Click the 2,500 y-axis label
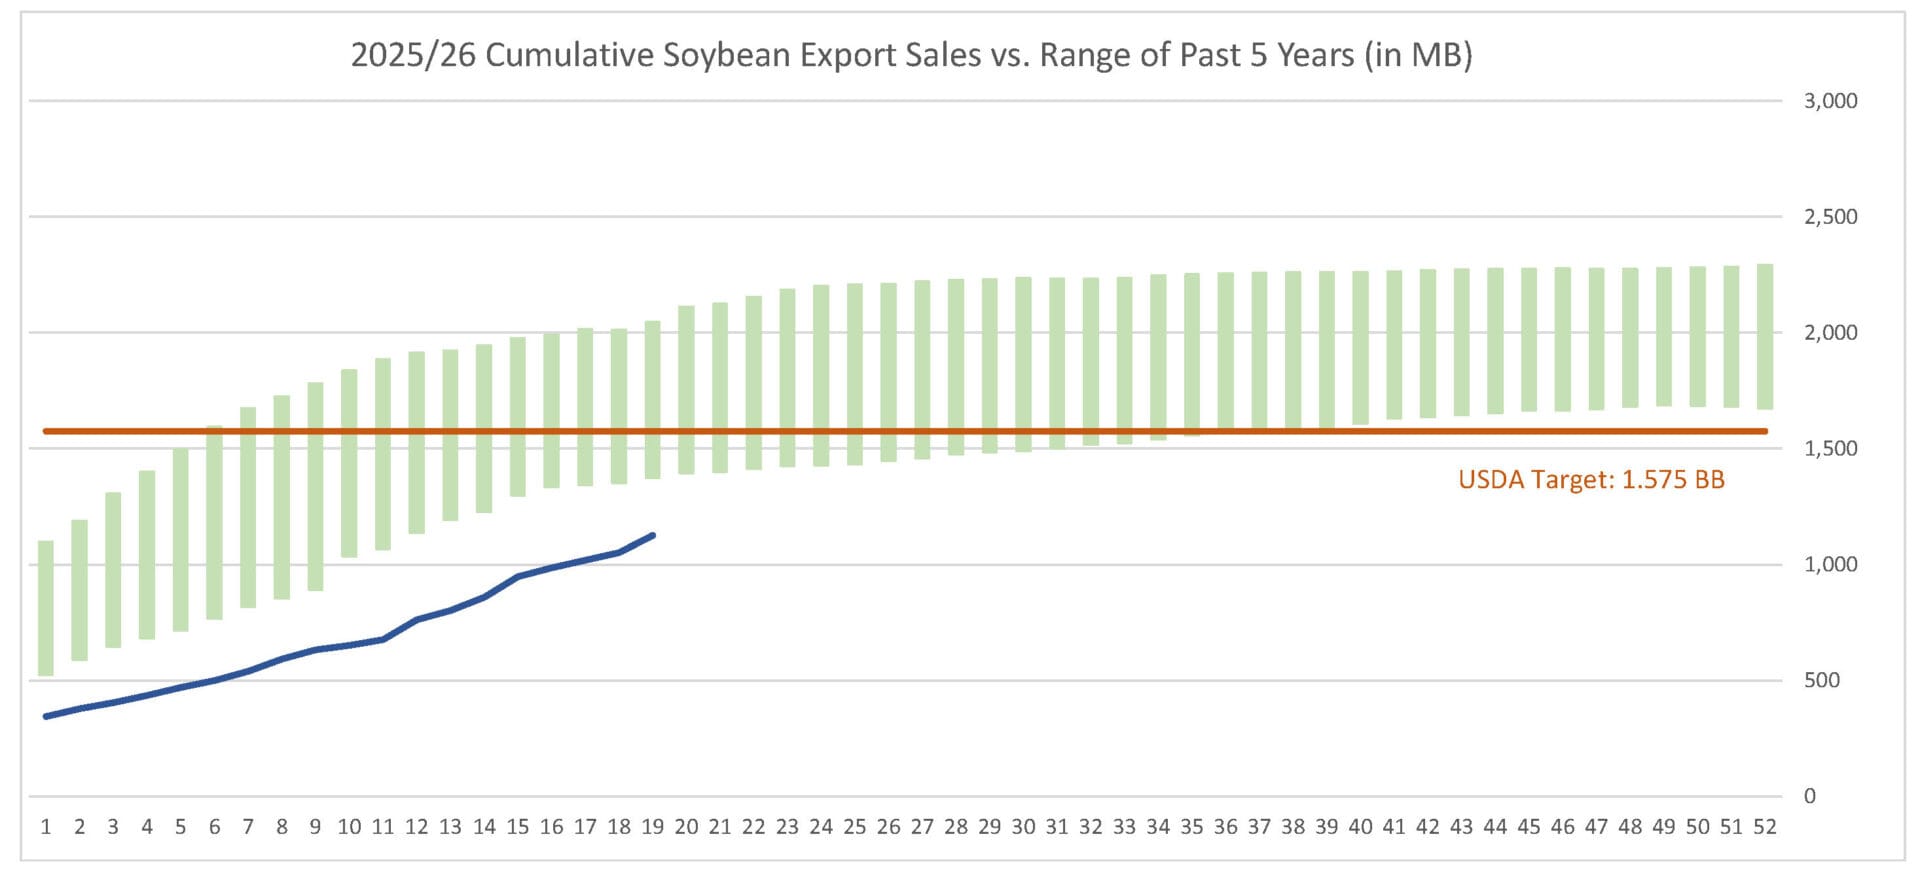The width and height of the screenshot is (1920, 881). 1830,217
